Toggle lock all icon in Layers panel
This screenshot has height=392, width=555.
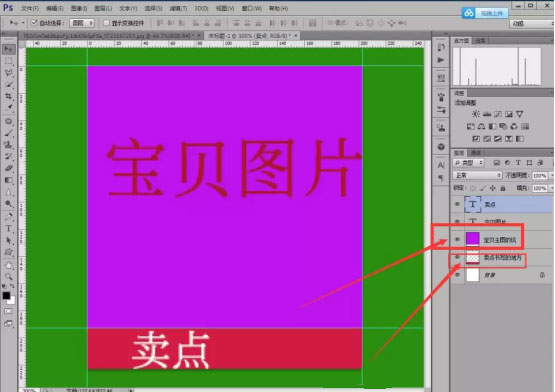tap(503, 188)
